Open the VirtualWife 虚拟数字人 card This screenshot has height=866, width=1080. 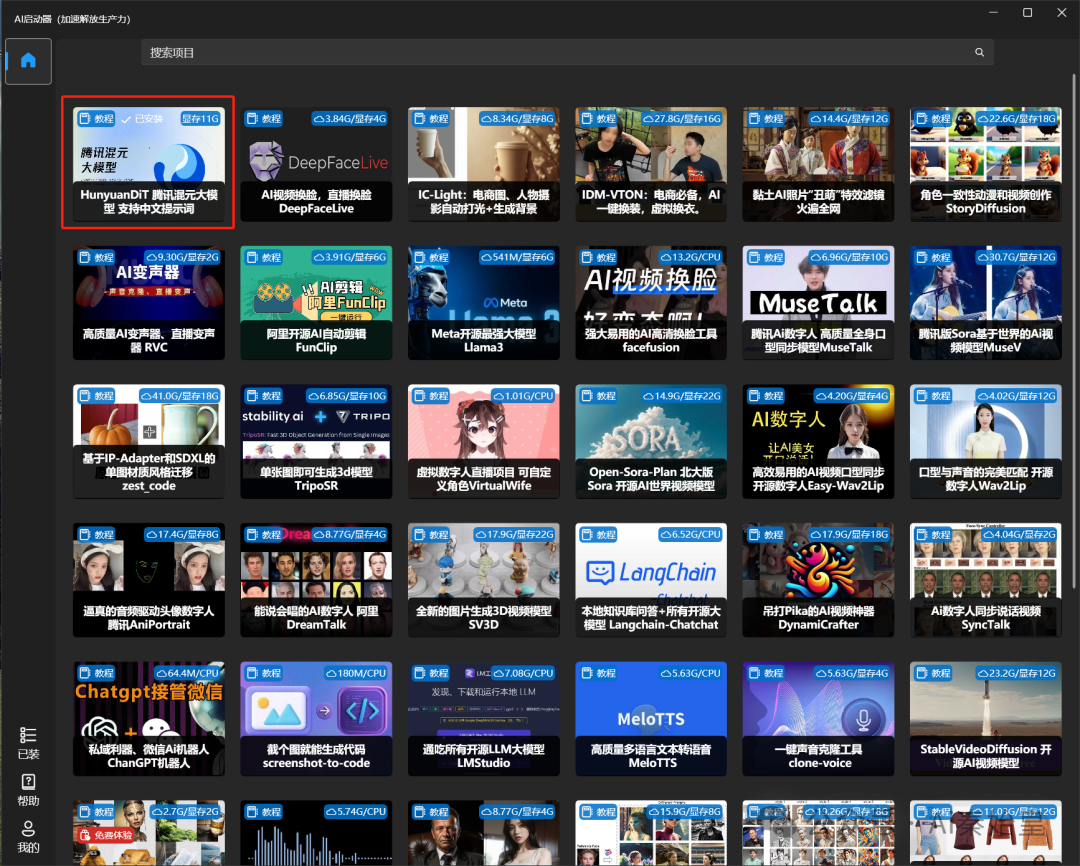484,442
